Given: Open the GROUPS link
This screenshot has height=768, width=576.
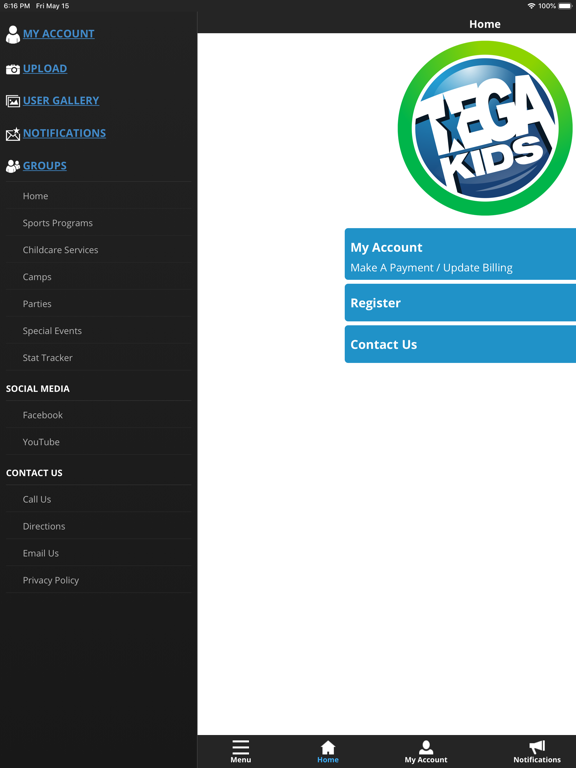Looking at the screenshot, I should pos(45,166).
